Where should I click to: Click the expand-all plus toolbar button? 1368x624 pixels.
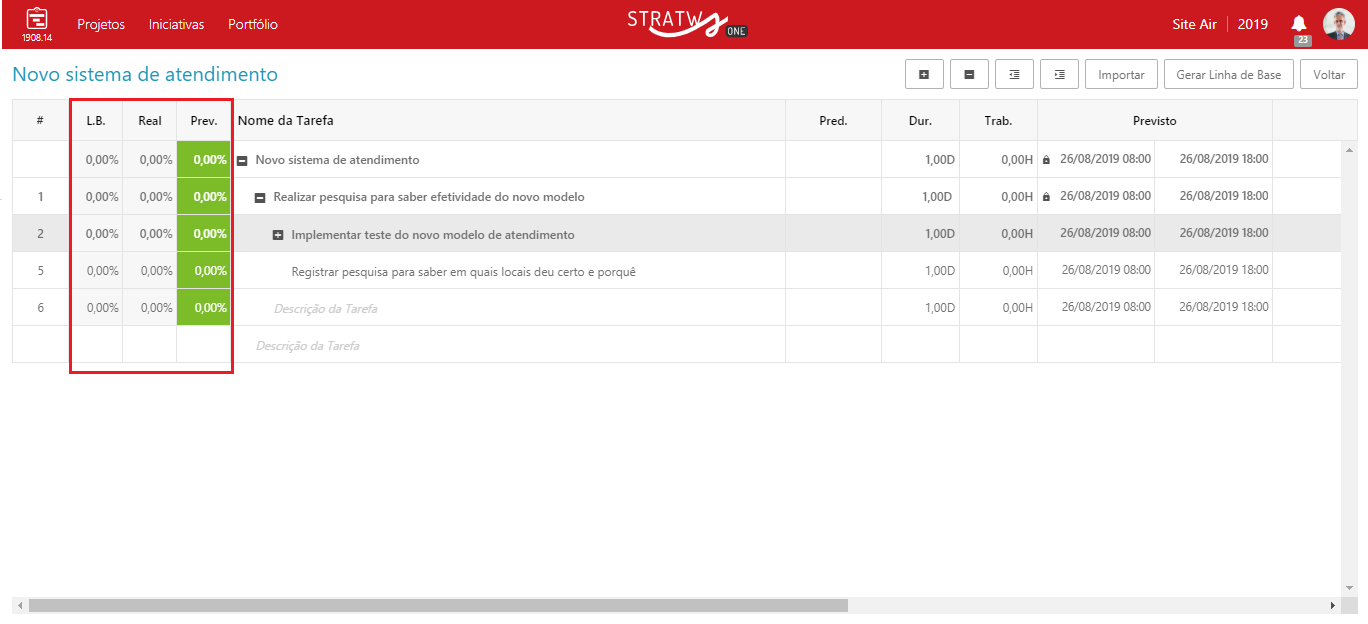[924, 75]
